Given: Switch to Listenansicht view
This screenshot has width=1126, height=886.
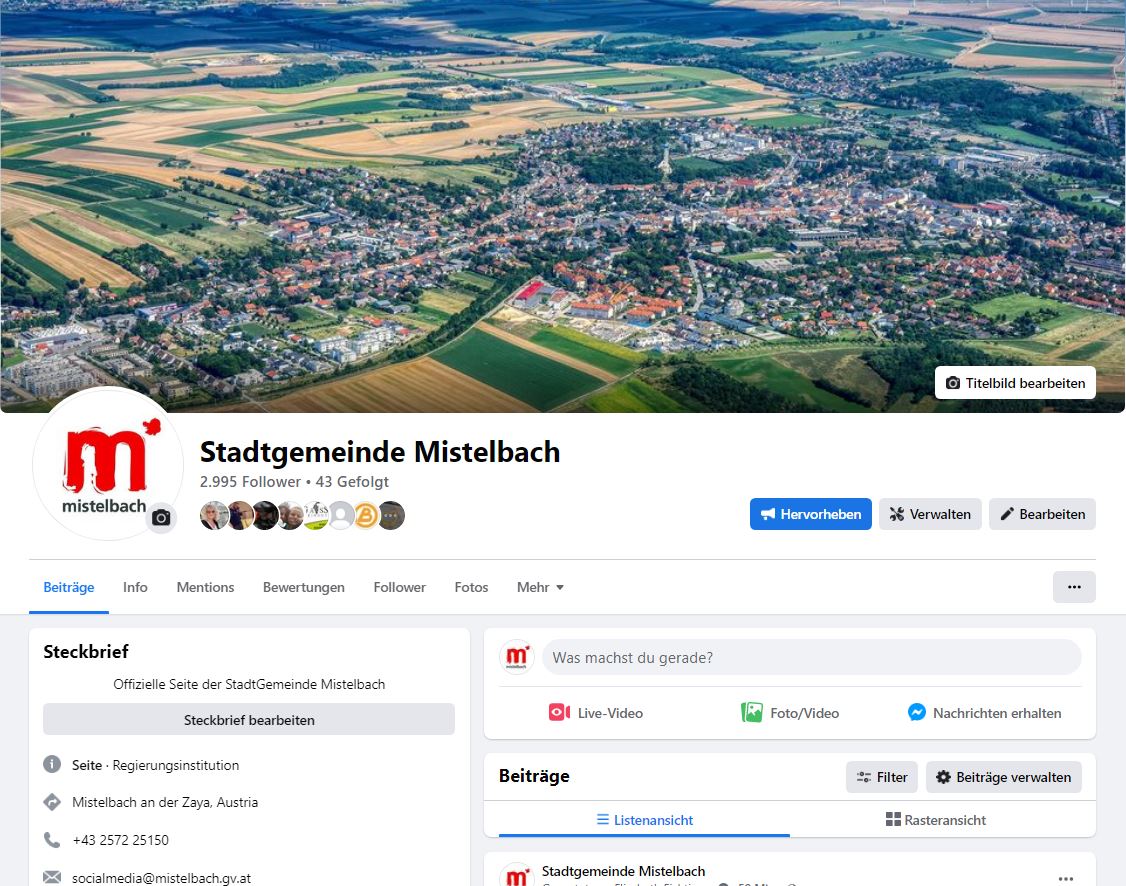Looking at the screenshot, I should click(x=644, y=820).
